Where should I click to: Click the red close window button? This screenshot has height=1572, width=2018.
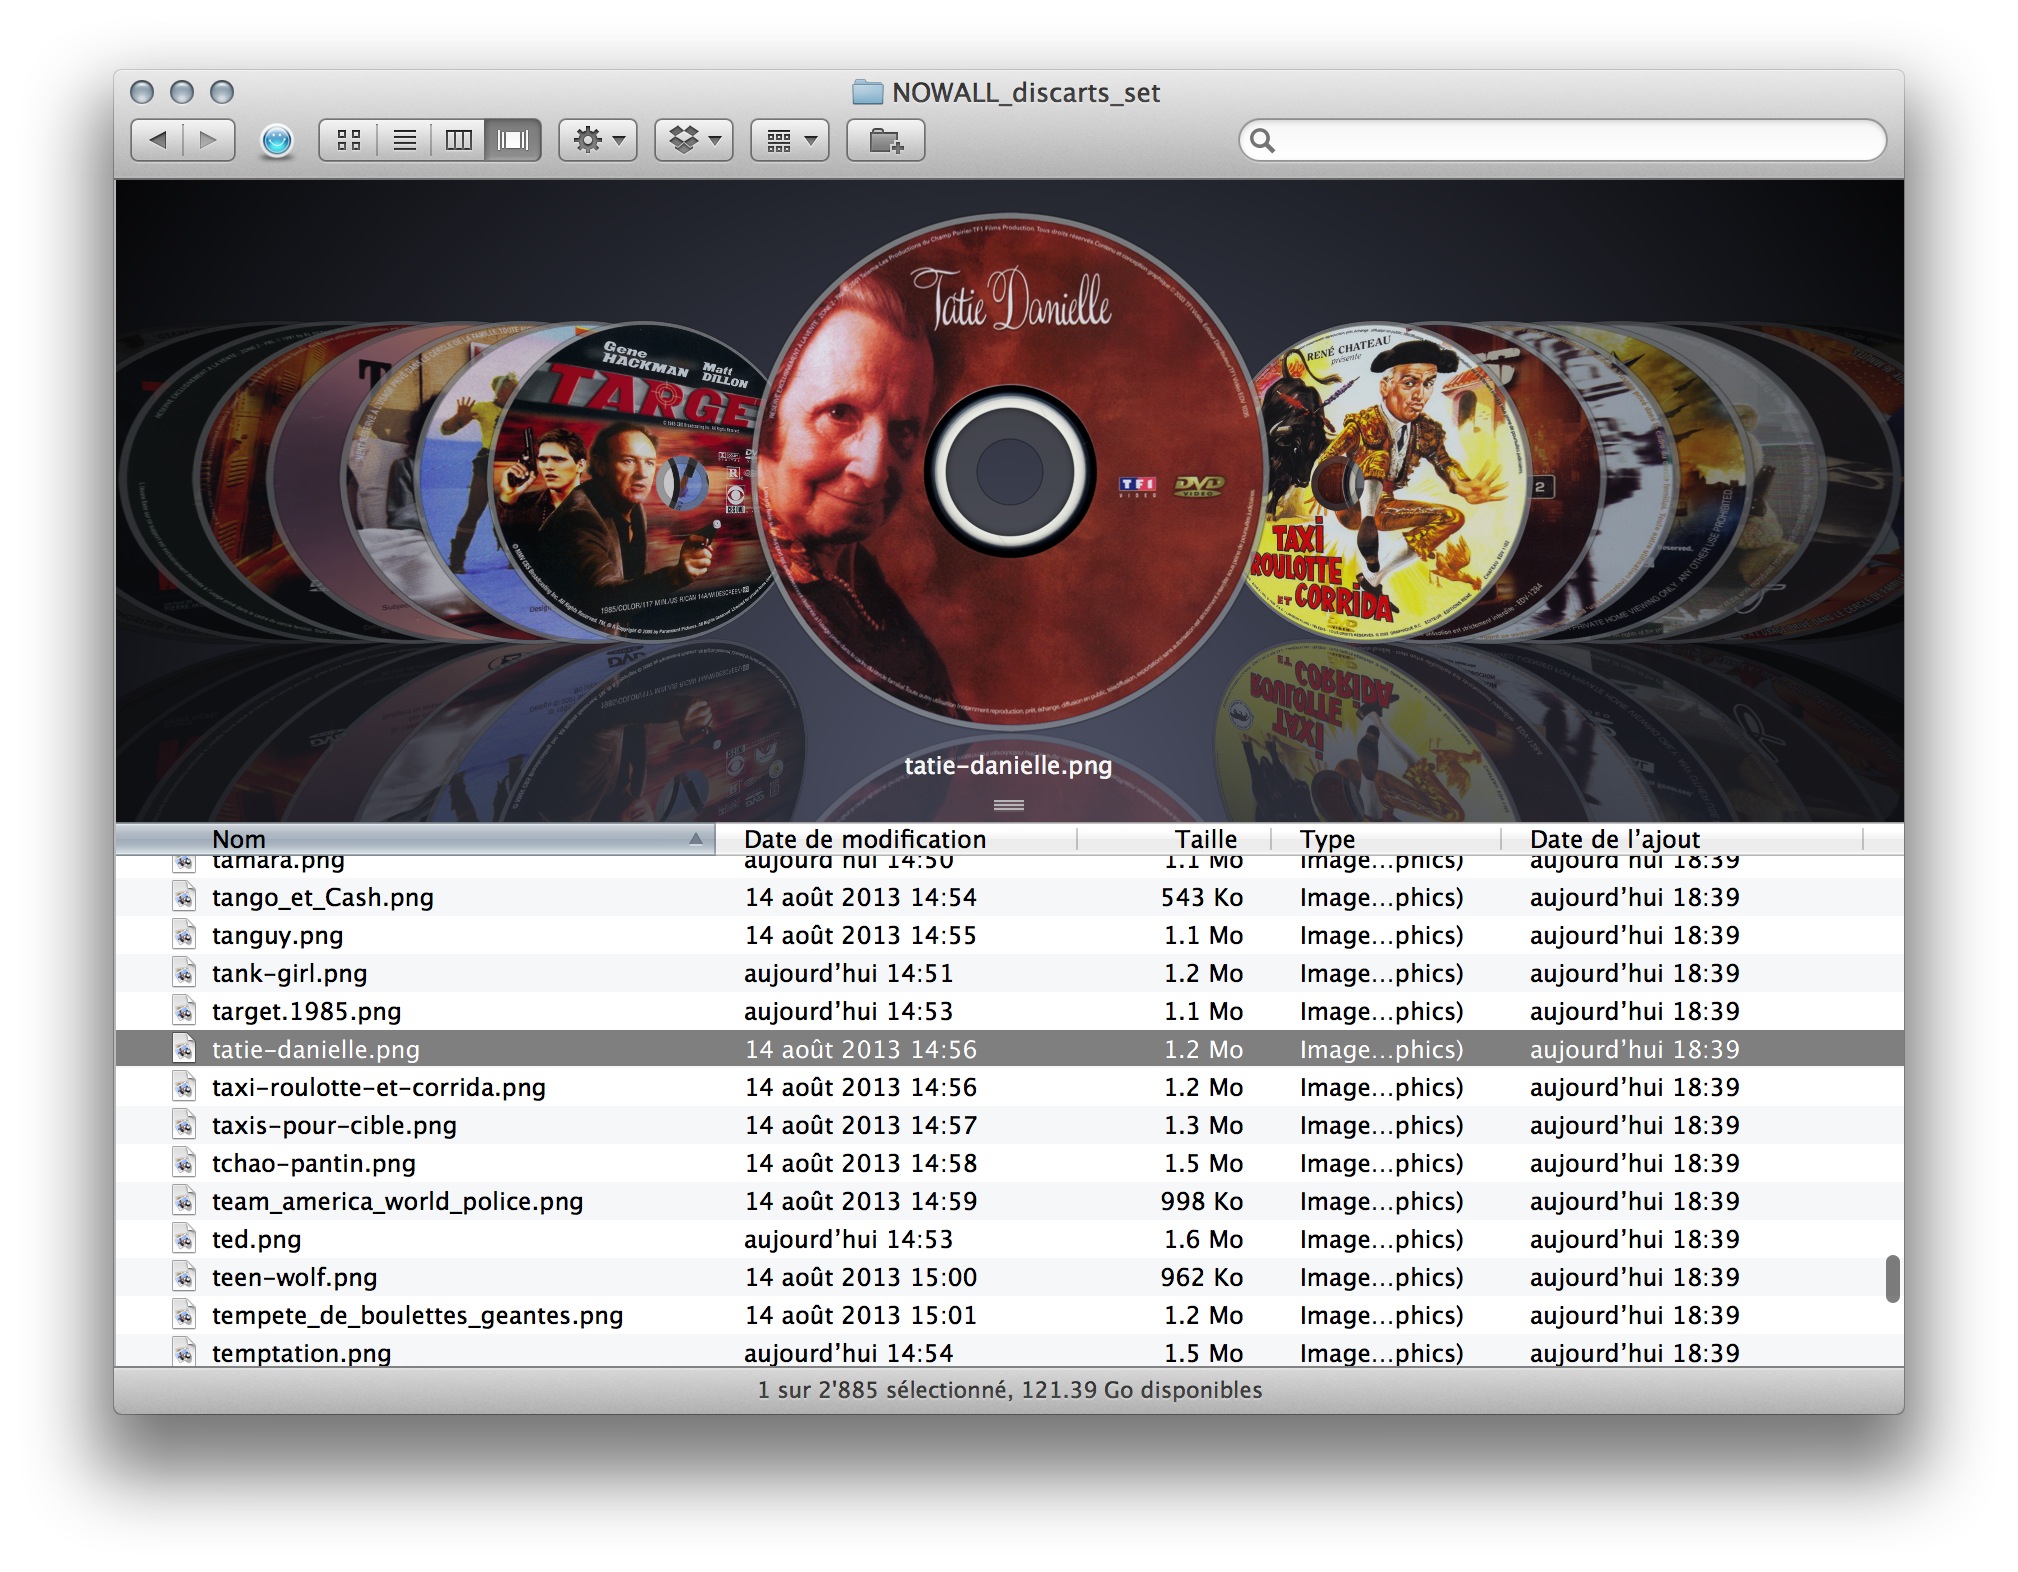142,92
